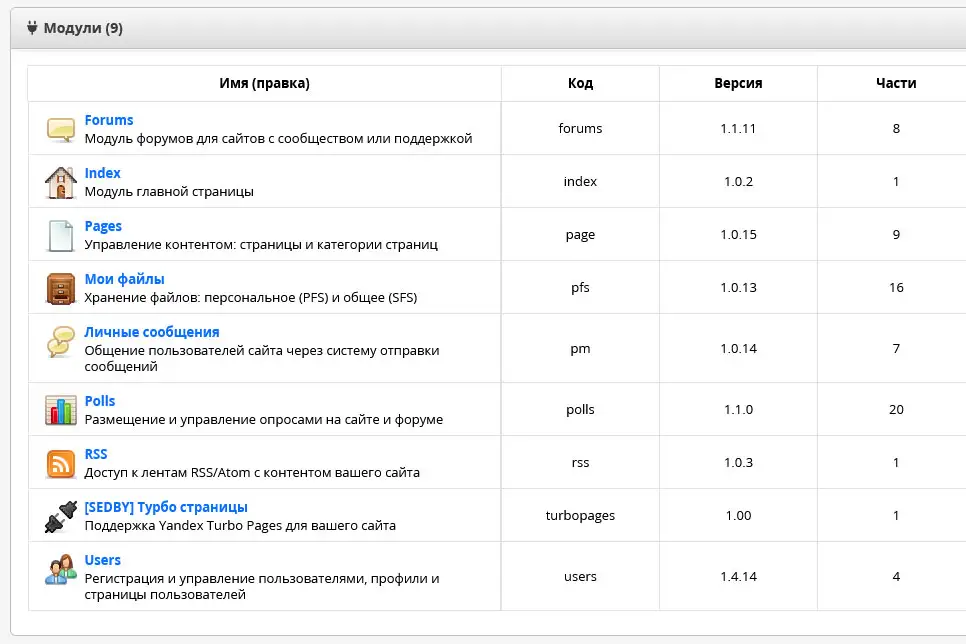Click the Имя (правка) column header
Screen dimensions: 966x644
264,84
